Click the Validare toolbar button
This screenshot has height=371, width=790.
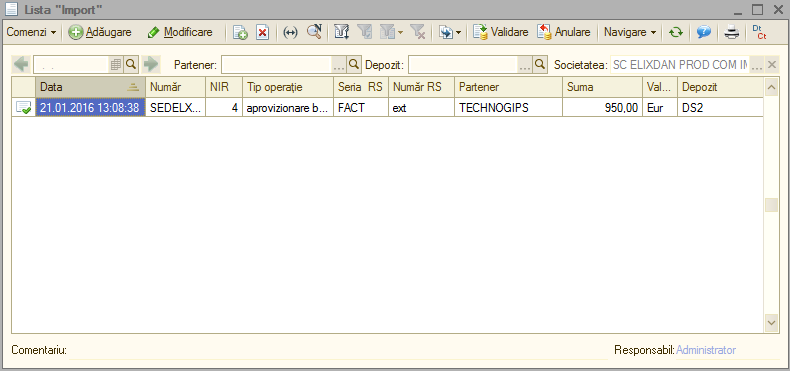coord(501,32)
